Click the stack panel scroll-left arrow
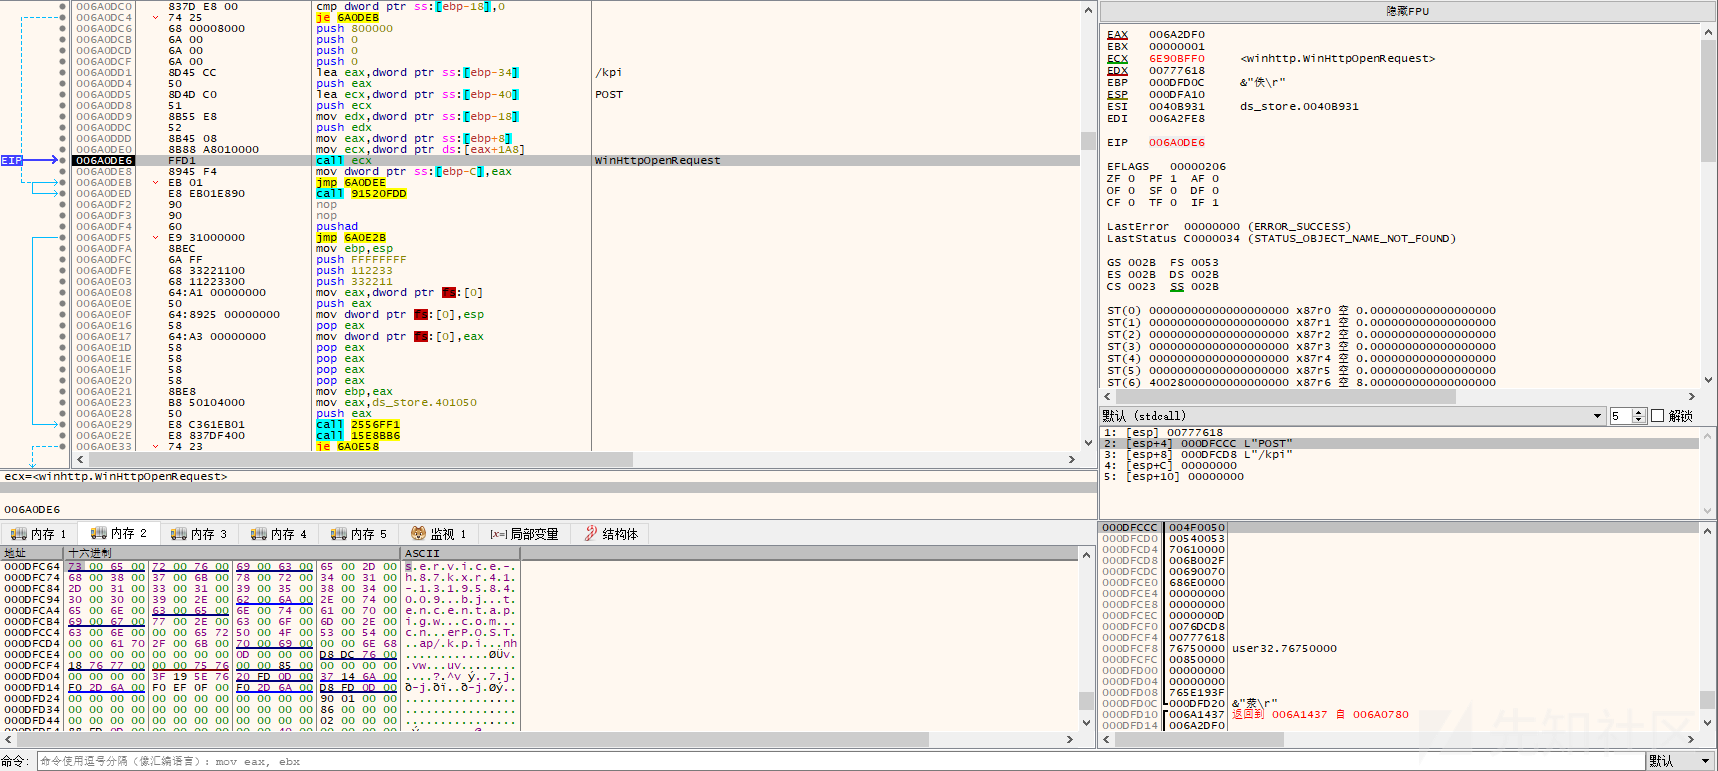Image resolution: width=1718 pixels, height=771 pixels. 1107,740
